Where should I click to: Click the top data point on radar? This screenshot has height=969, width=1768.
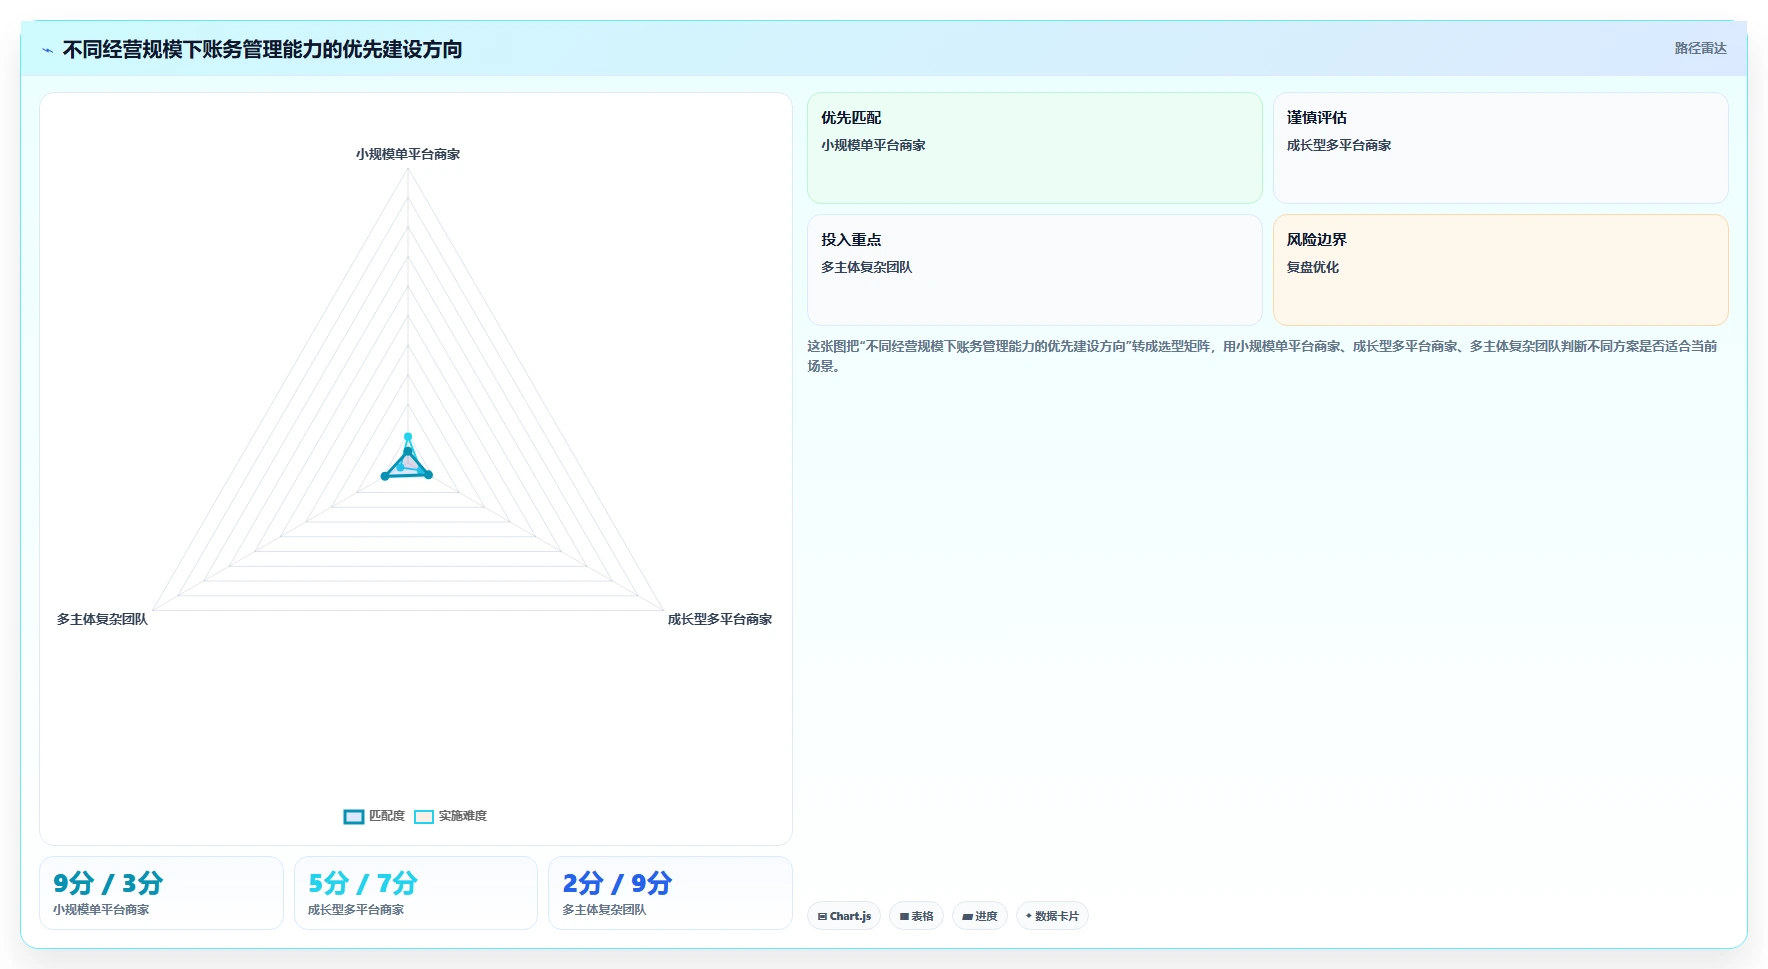[408, 437]
